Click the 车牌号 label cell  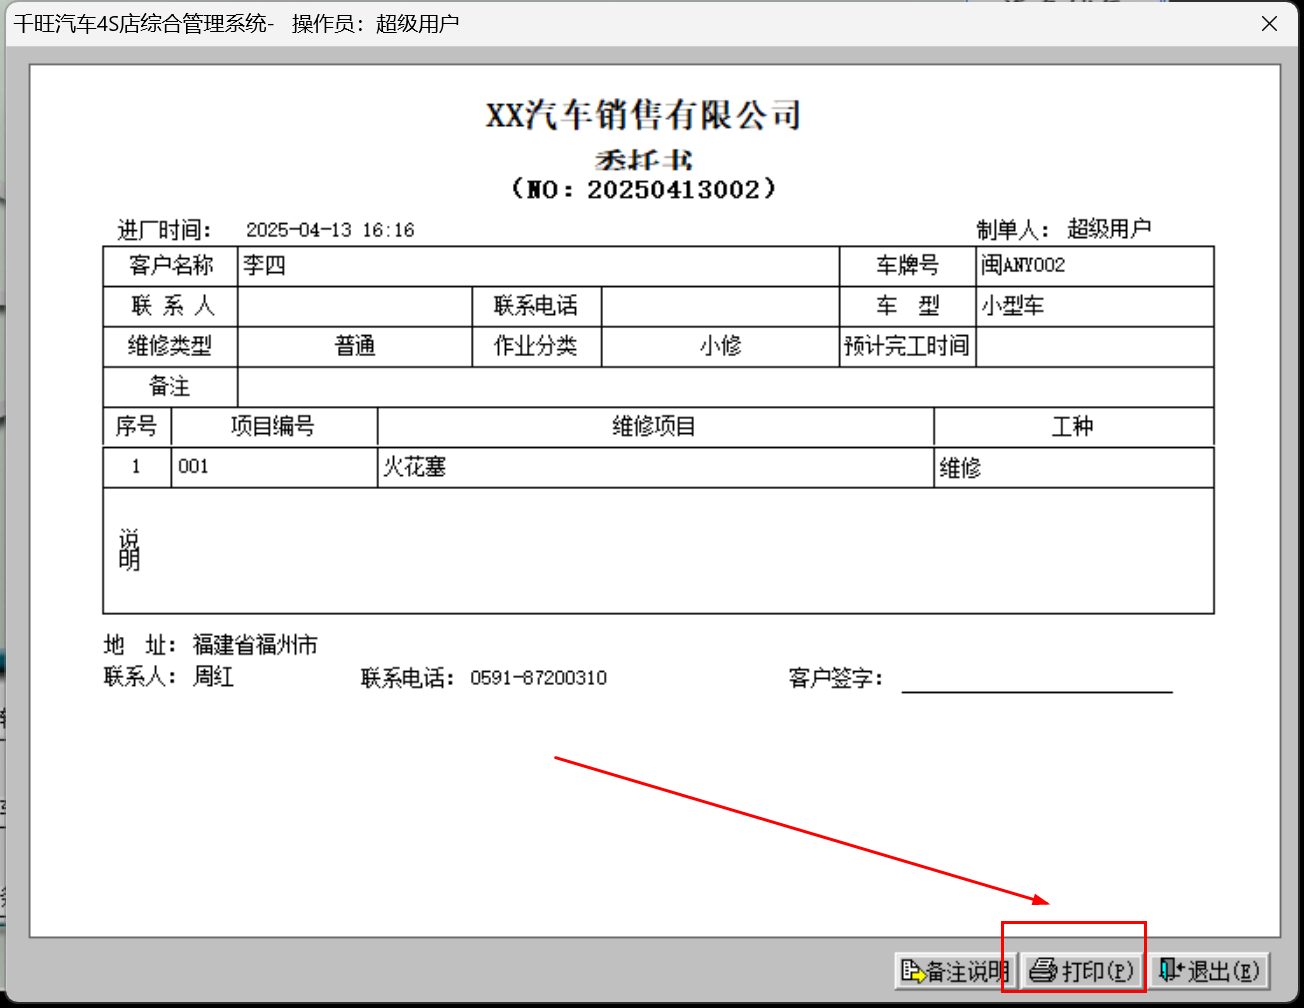907,265
